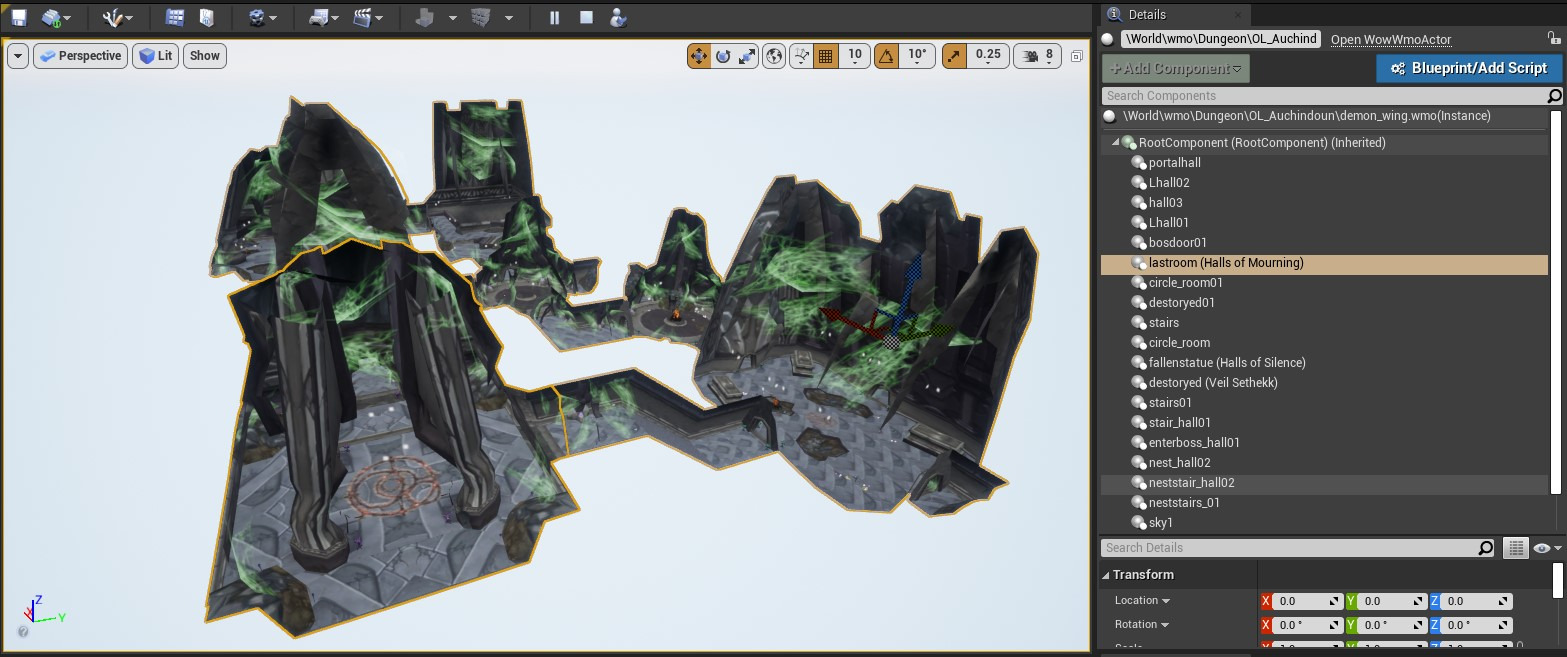
Task: Click the Save Current Level floppy icon
Action: (18, 18)
